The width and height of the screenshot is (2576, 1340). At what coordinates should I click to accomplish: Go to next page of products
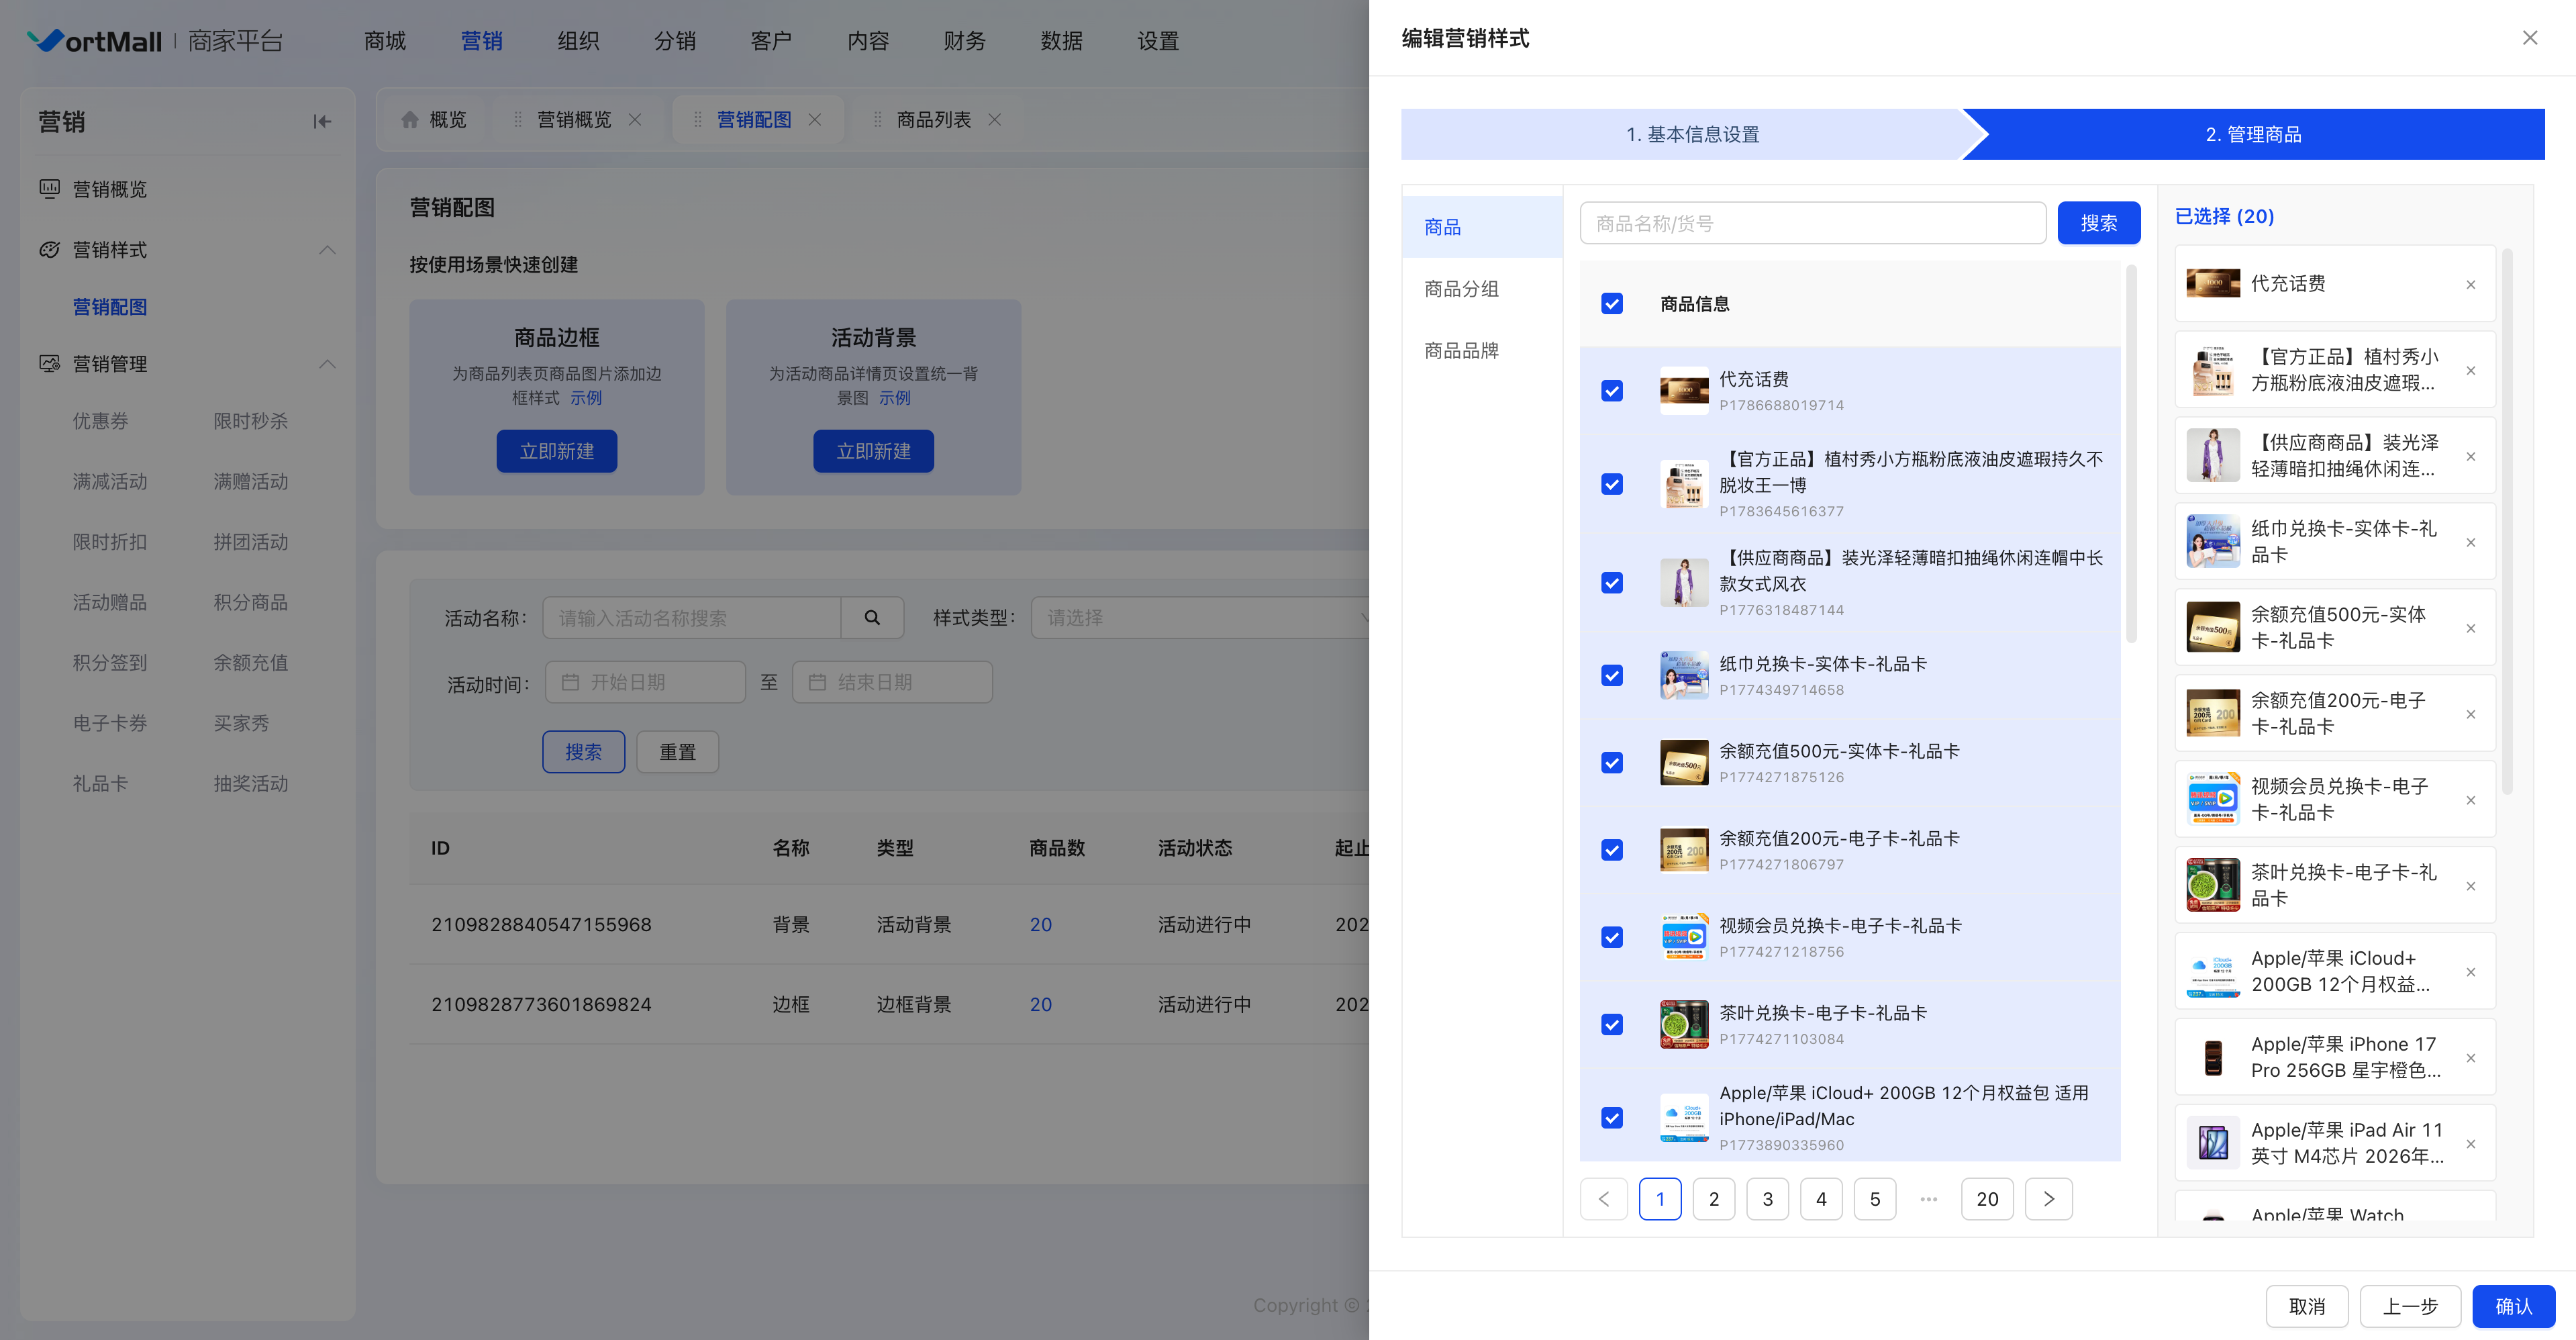click(x=2048, y=1199)
